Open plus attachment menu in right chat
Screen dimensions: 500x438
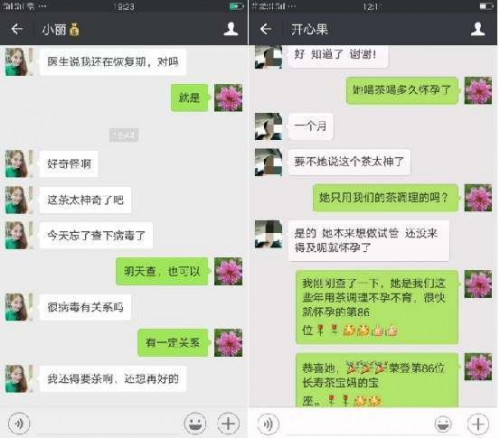pos(478,424)
